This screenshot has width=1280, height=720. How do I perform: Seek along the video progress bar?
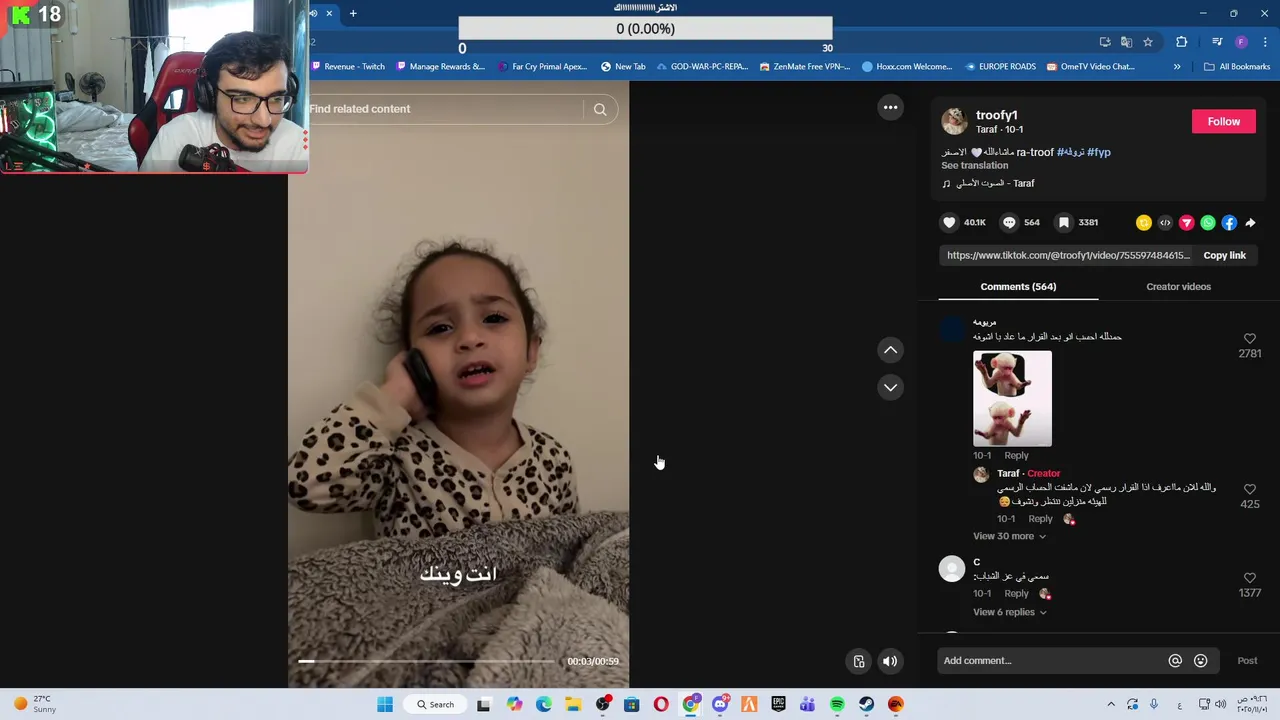426,661
